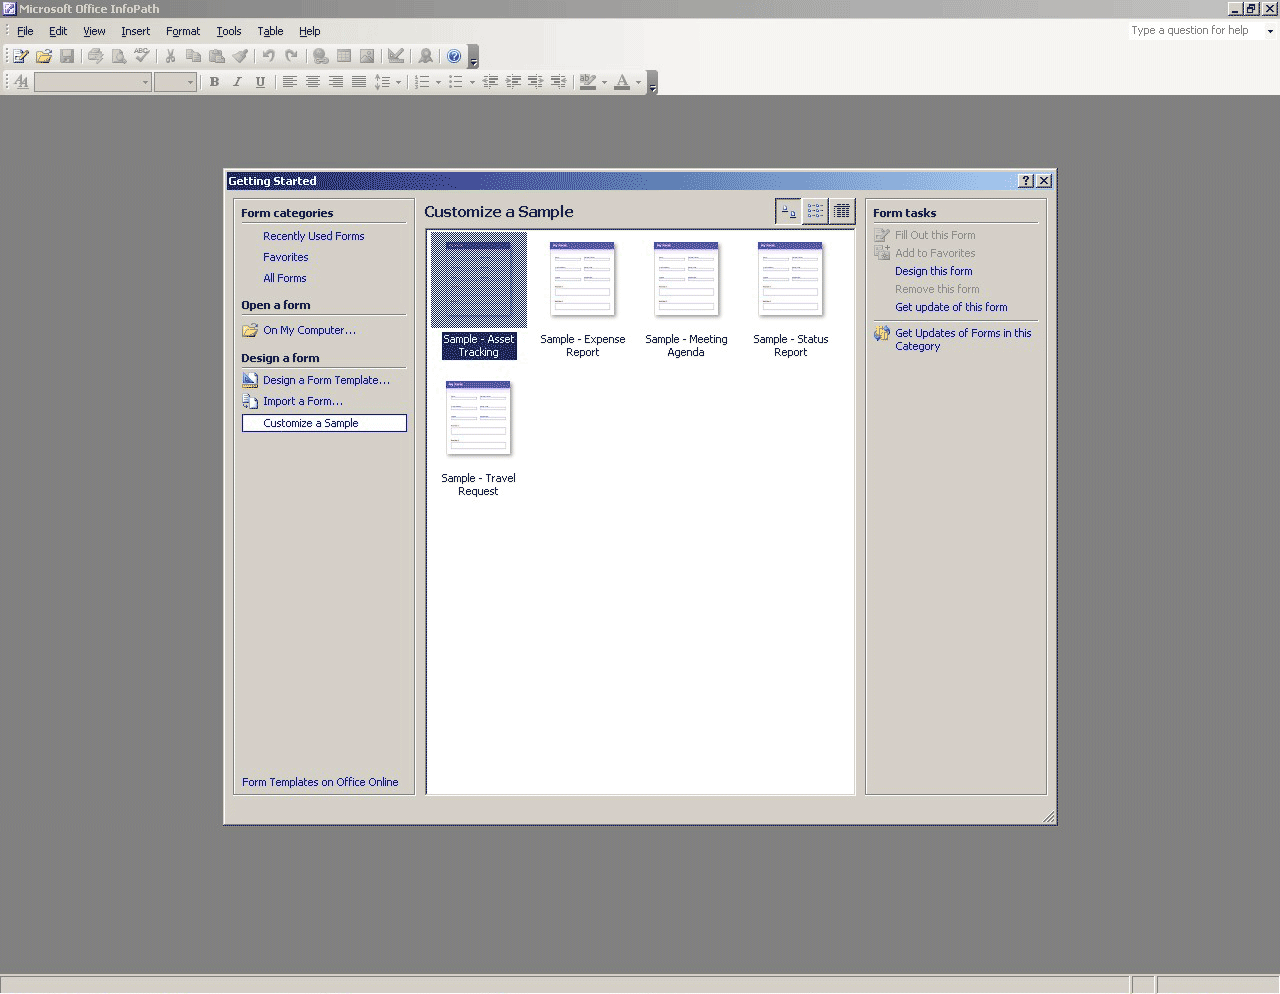Click the Print toolbar icon
Image resolution: width=1280 pixels, height=994 pixels.
click(x=96, y=56)
